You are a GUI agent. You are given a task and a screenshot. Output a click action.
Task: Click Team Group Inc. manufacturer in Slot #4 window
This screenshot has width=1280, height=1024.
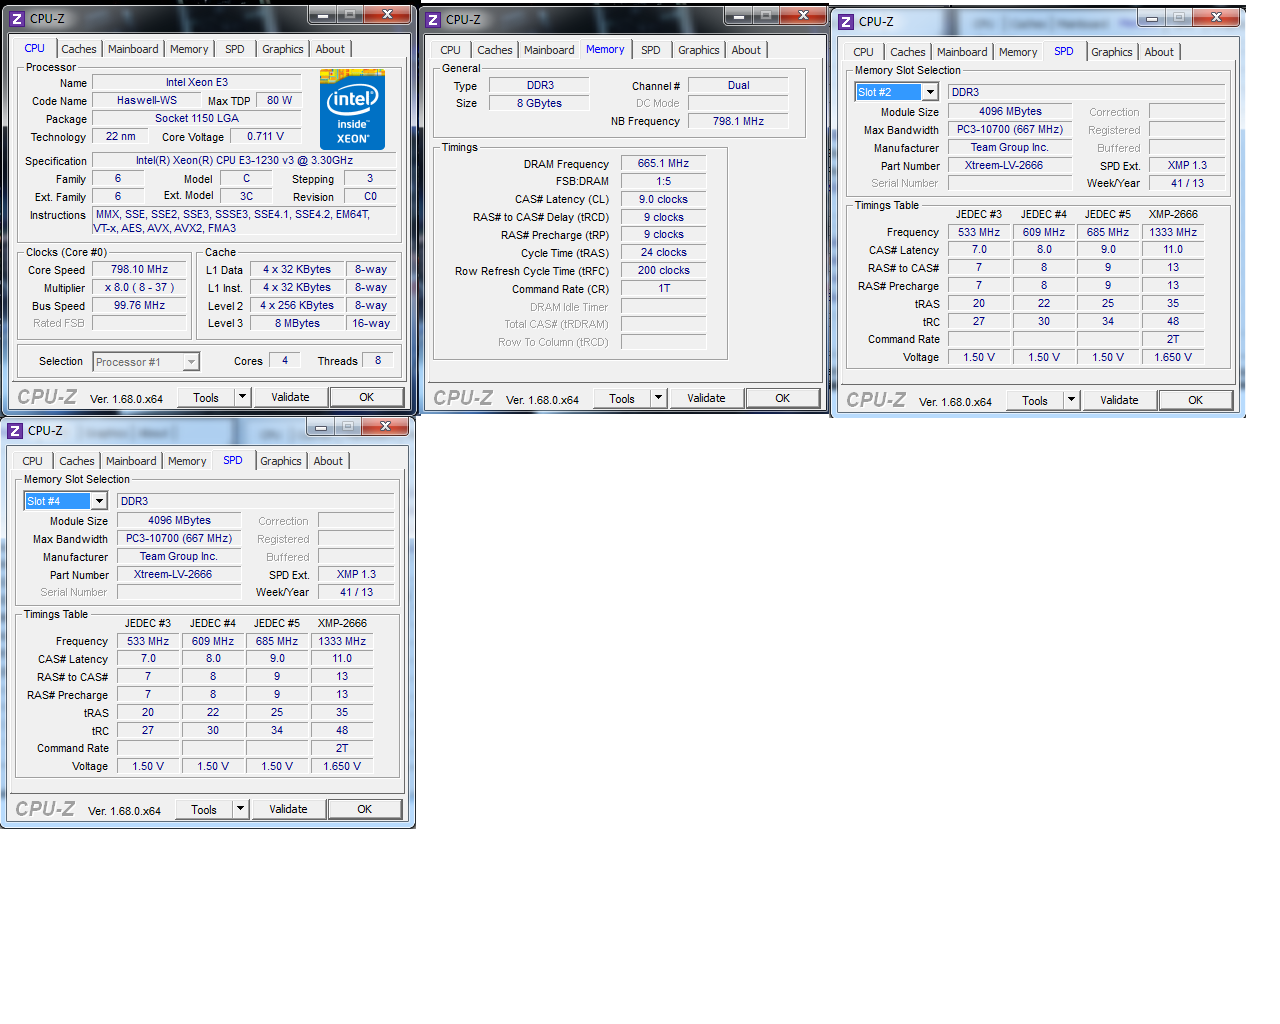point(178,557)
